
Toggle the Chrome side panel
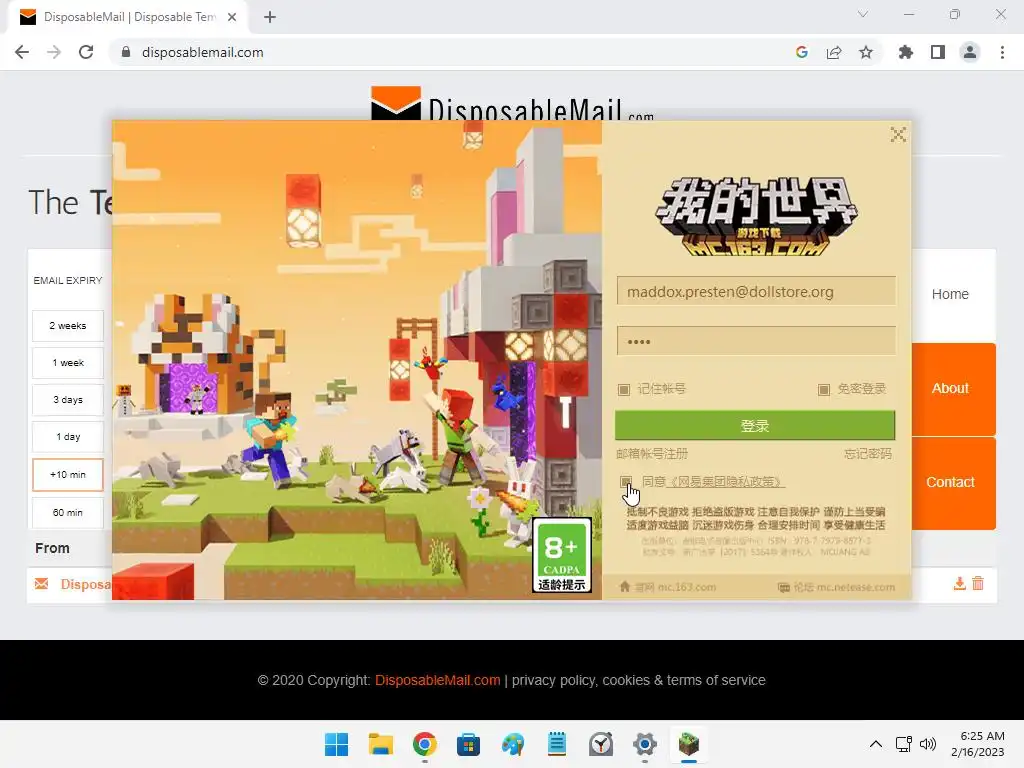click(938, 52)
